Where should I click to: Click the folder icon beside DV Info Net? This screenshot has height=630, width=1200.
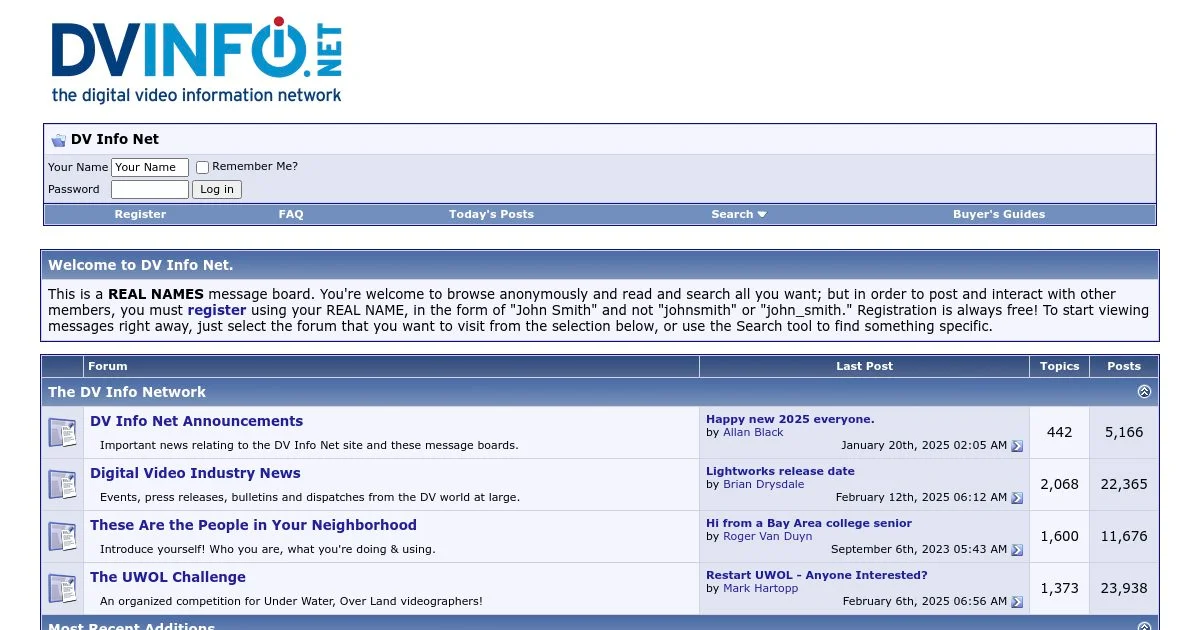pos(58,140)
